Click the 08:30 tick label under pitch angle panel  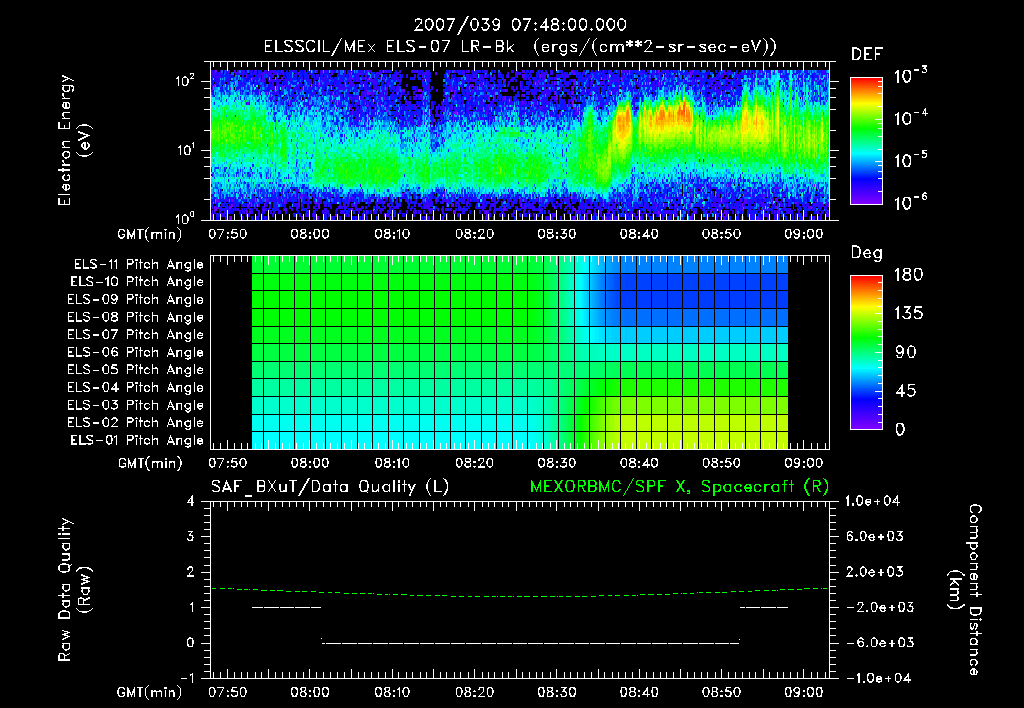pos(557,463)
